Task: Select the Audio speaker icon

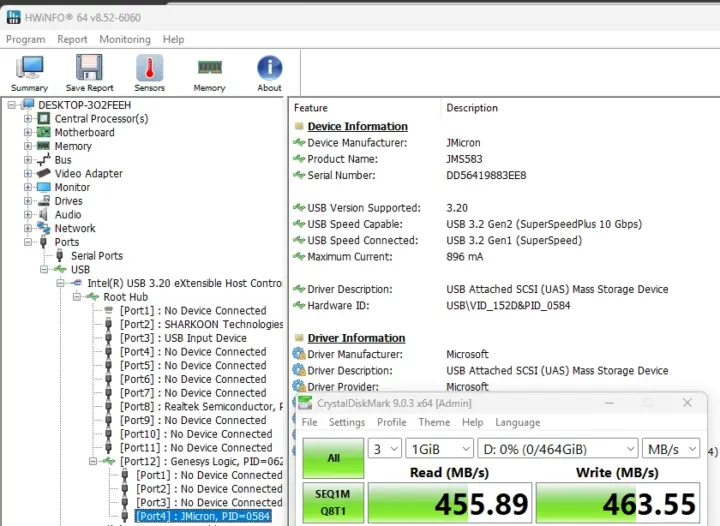Action: click(x=44, y=214)
